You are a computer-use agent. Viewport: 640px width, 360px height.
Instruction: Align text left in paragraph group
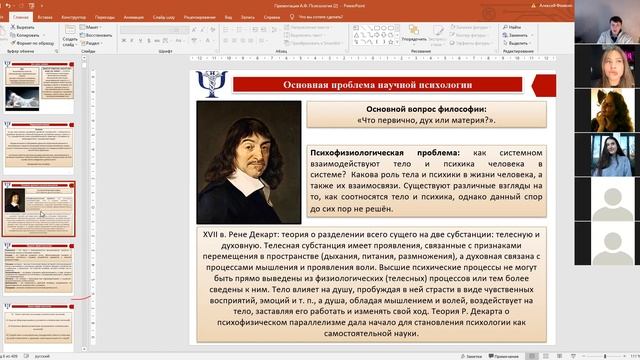pyautogui.click(x=226, y=41)
